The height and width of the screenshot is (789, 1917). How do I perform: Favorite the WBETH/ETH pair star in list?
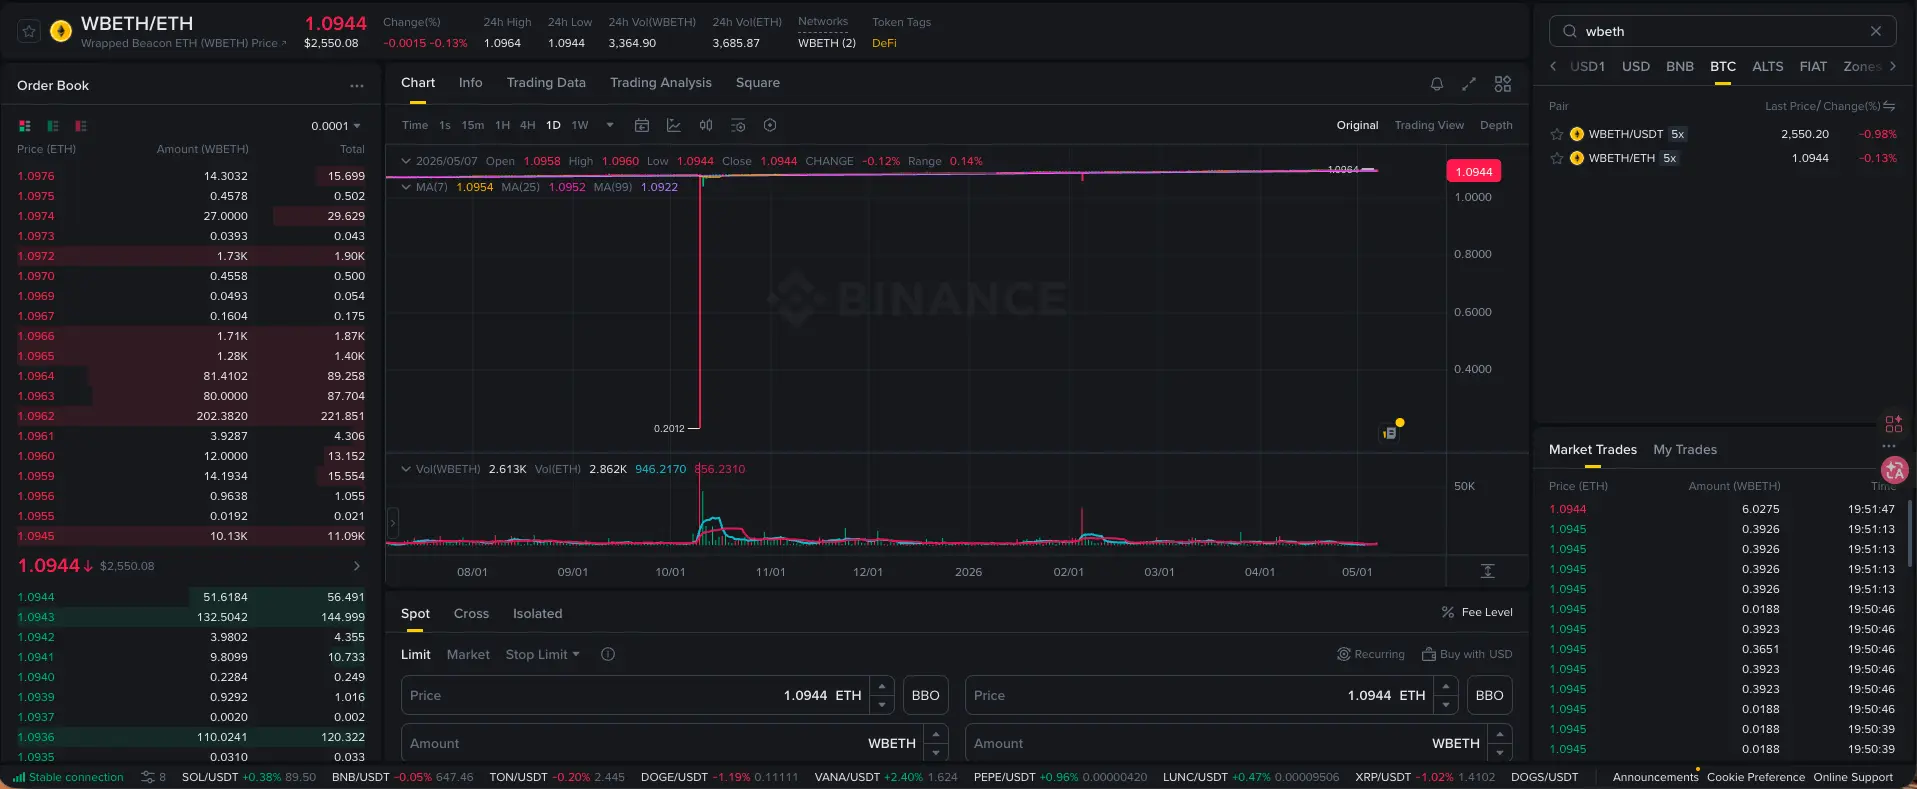click(1557, 158)
